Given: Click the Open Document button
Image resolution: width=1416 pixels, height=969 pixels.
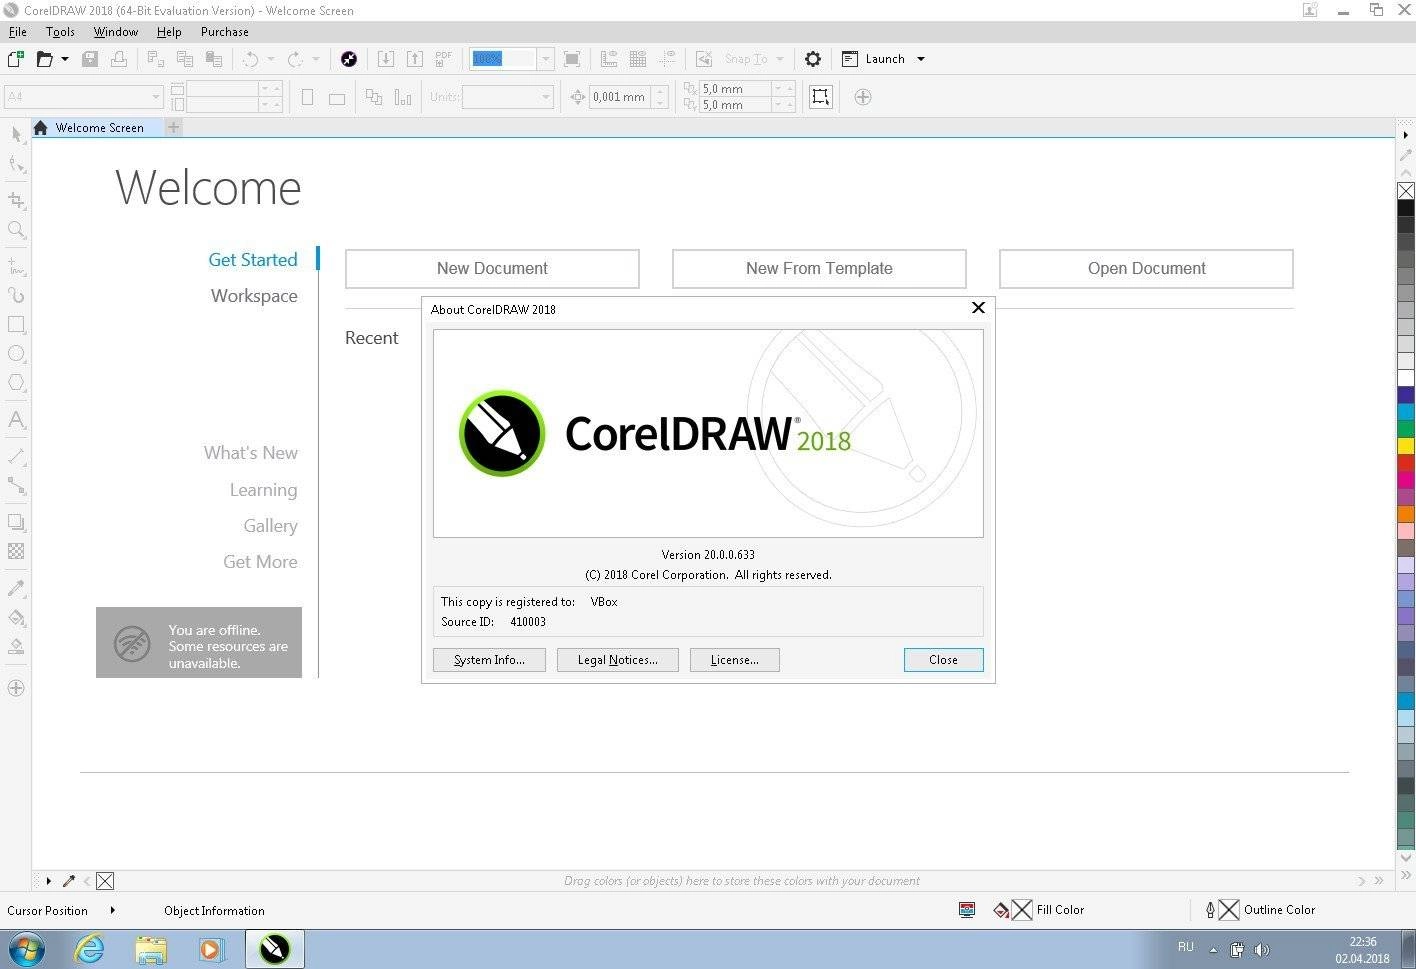Looking at the screenshot, I should click(x=1146, y=268).
